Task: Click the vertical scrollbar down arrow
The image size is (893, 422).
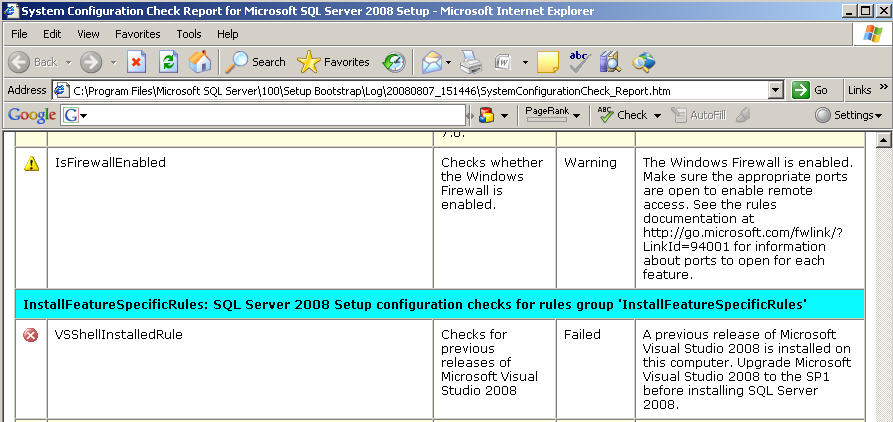Action: tap(884, 415)
